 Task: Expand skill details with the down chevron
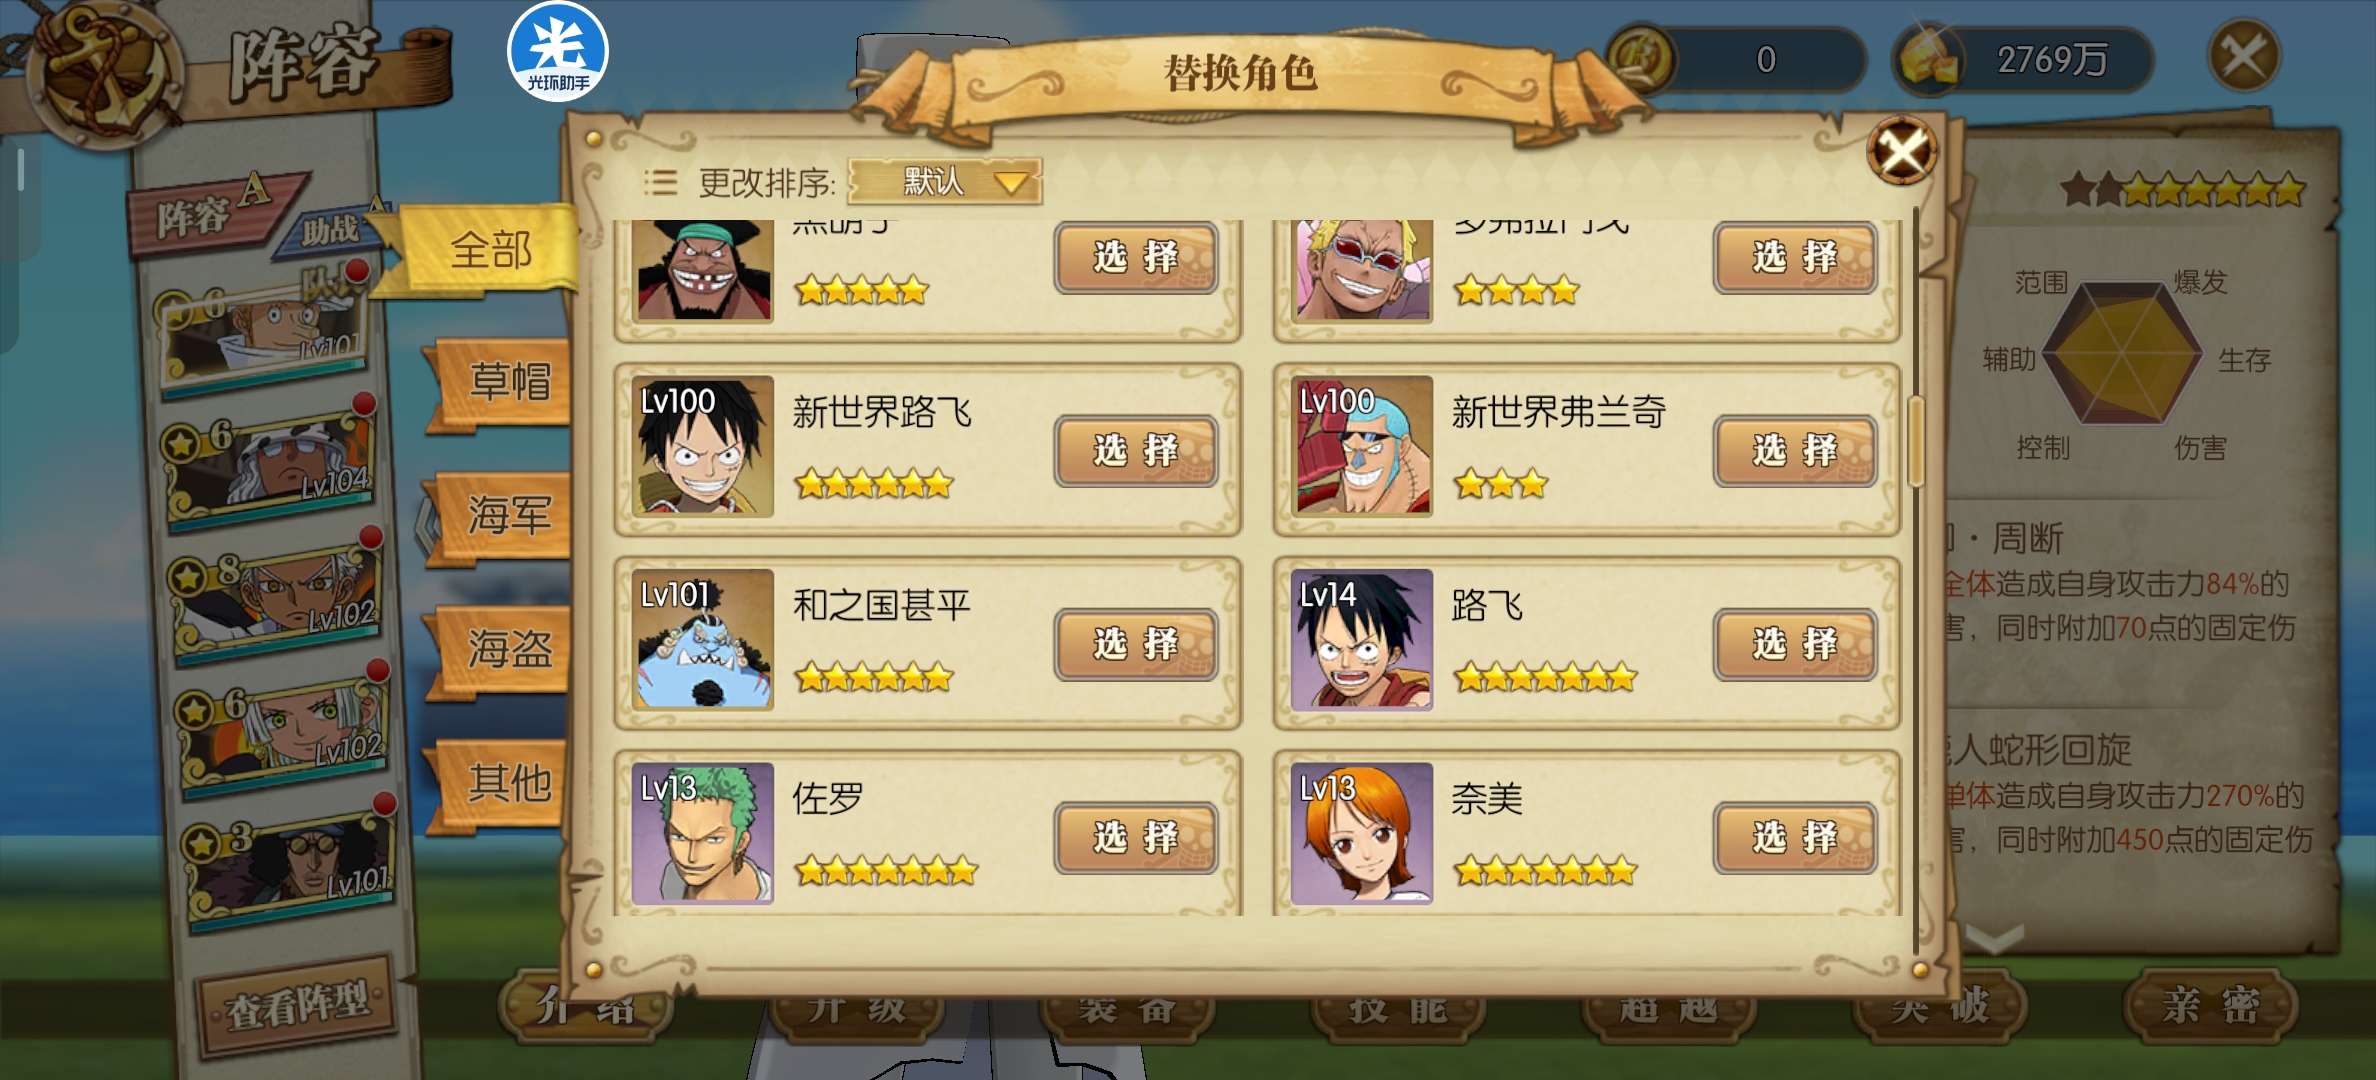click(x=1995, y=939)
